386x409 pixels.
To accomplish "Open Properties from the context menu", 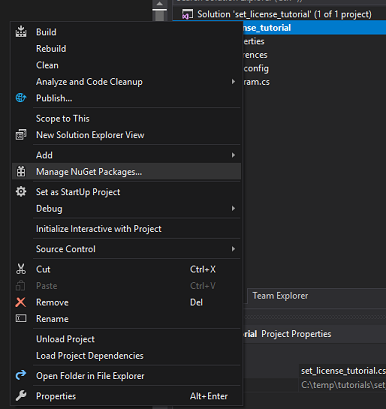I will point(126,396).
